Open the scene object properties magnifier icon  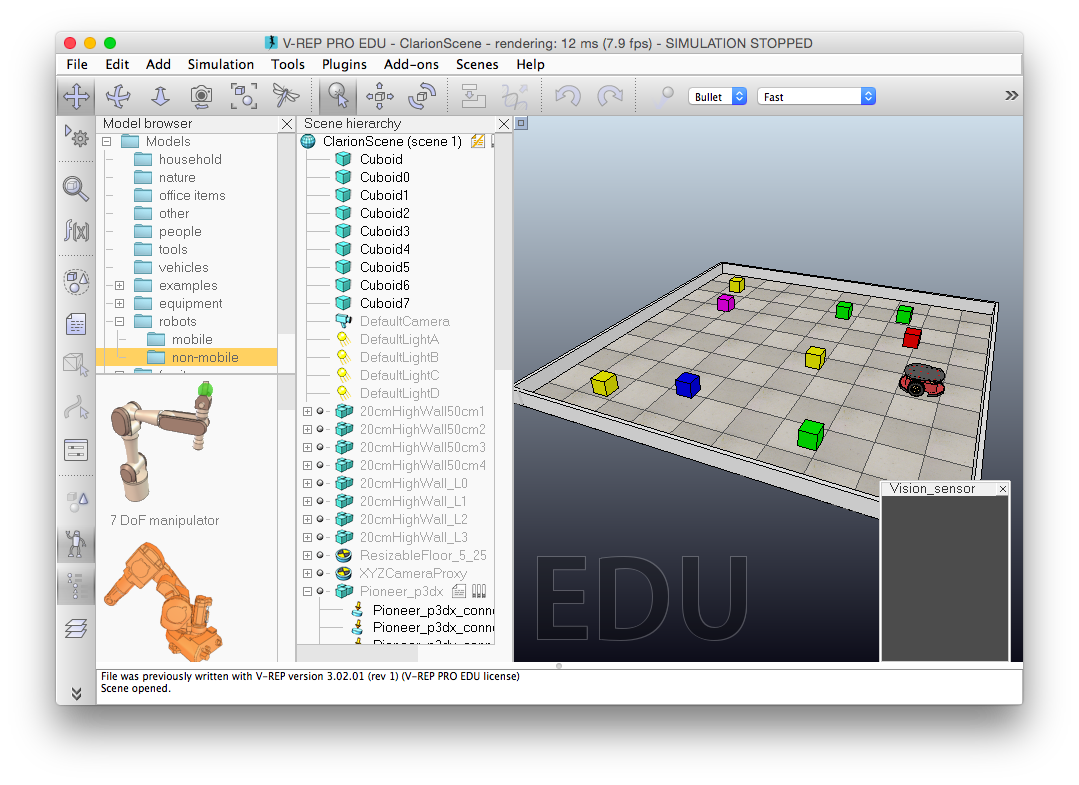click(x=76, y=187)
